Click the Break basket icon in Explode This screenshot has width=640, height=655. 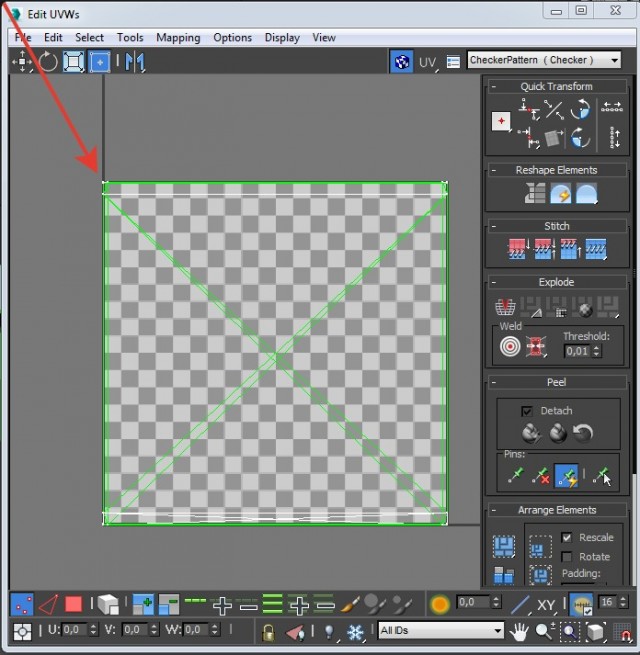pyautogui.click(x=505, y=307)
